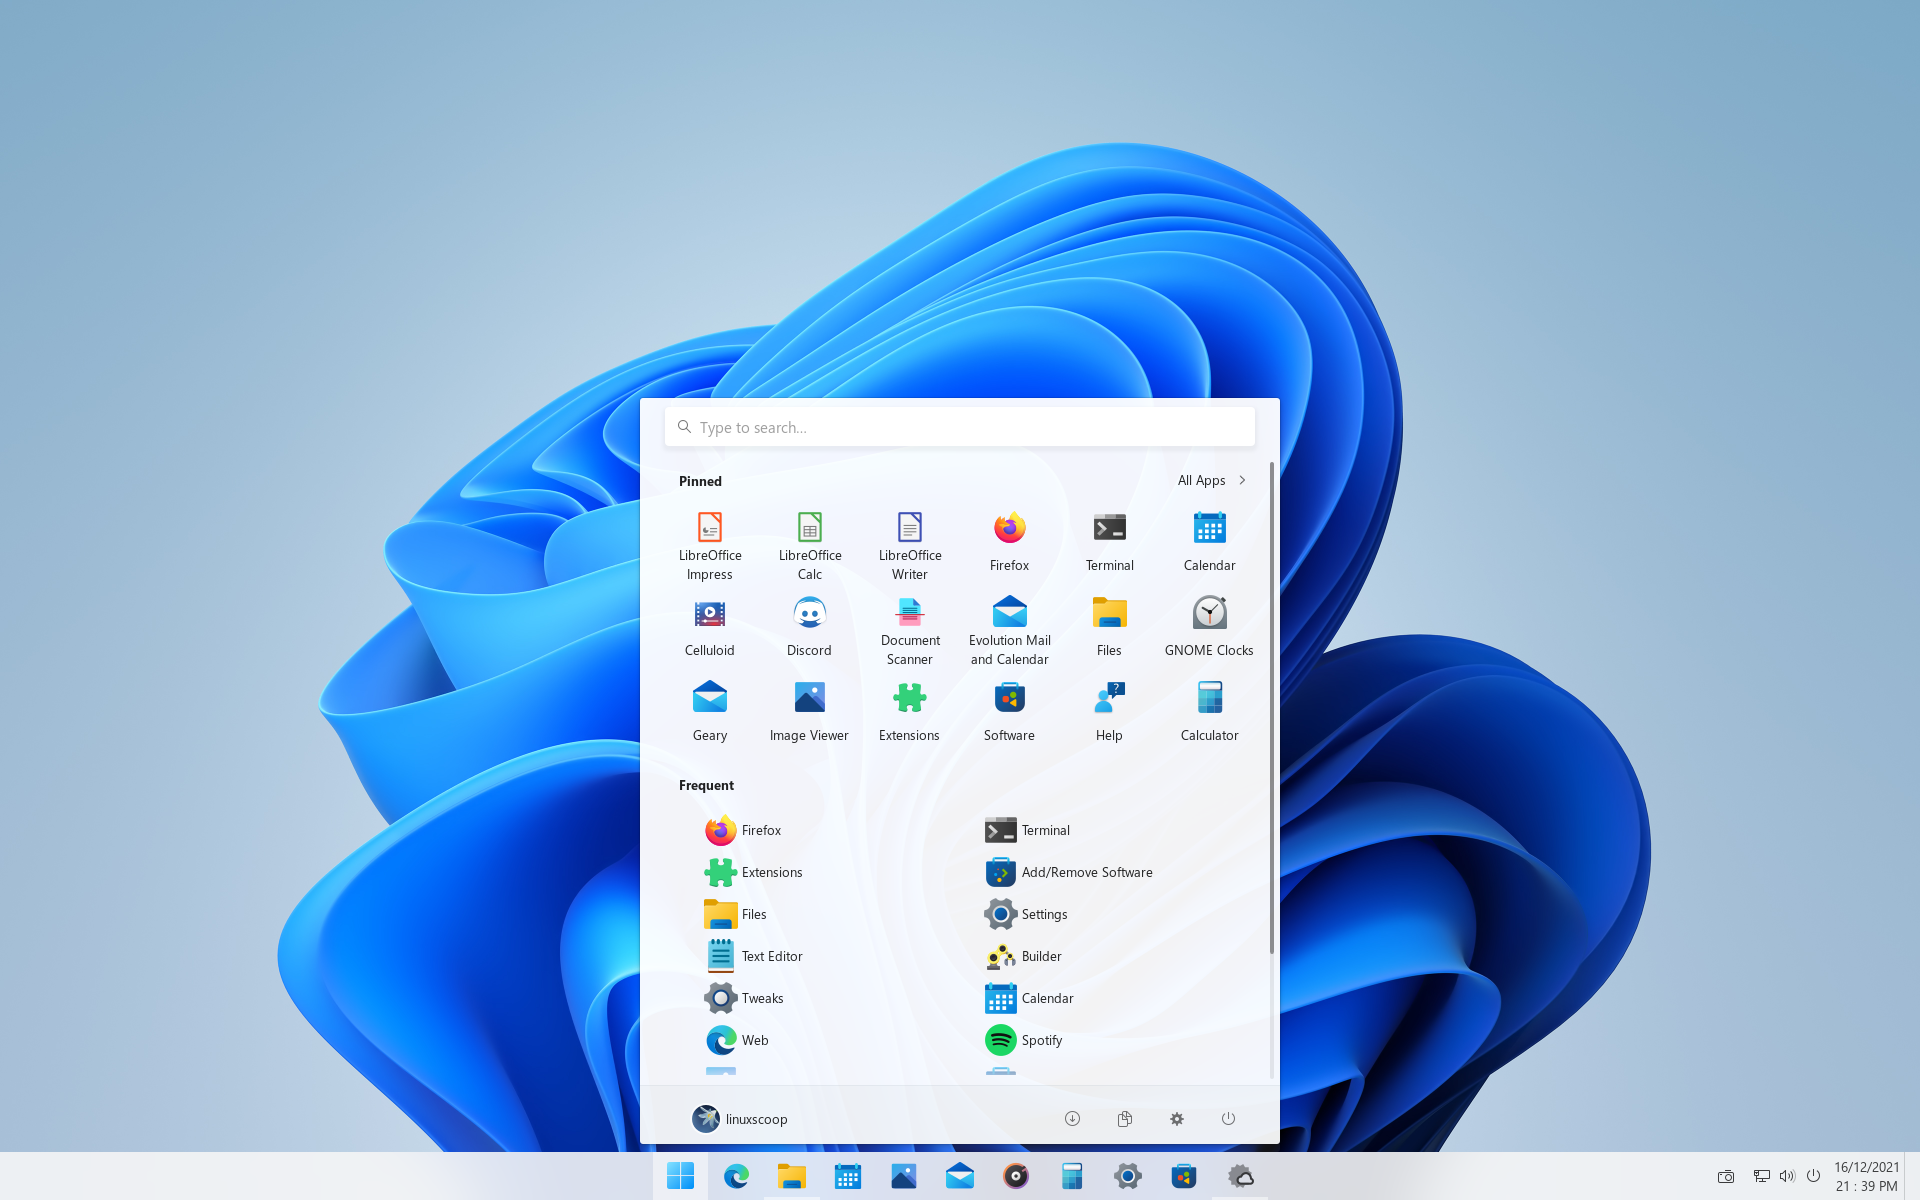This screenshot has height=1200, width=1920.
Task: Open Image Viewer on taskbar
Action: point(904,1176)
